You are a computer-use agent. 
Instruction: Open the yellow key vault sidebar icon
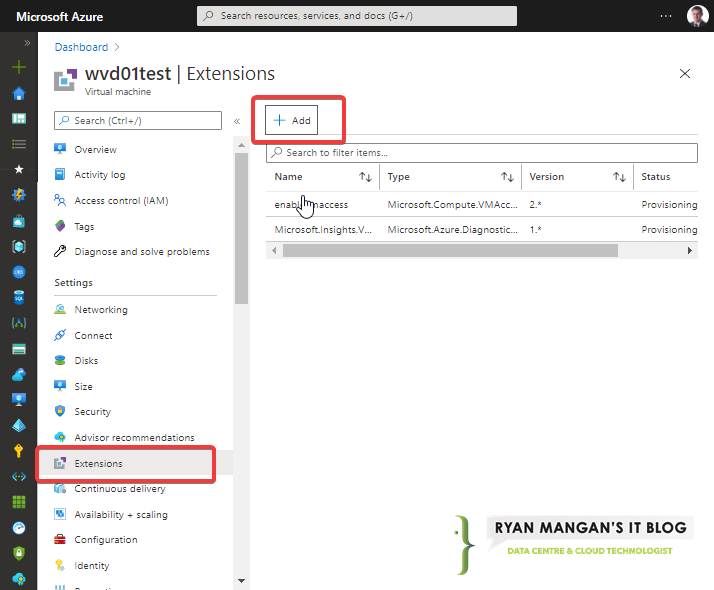pyautogui.click(x=19, y=451)
